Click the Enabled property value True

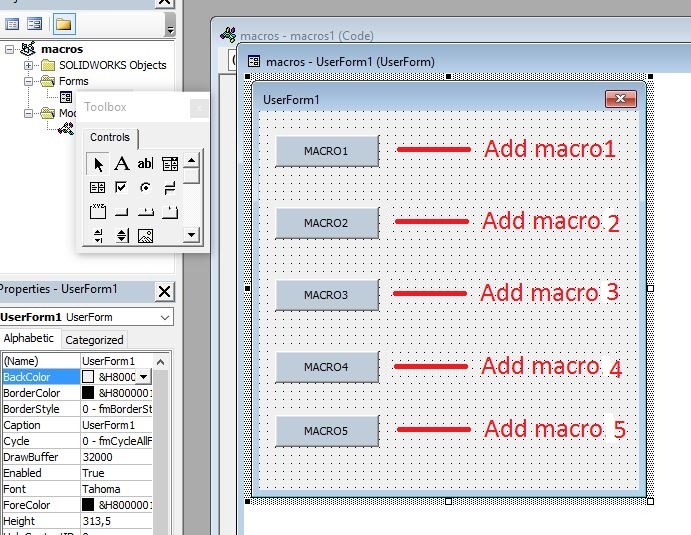coord(116,473)
